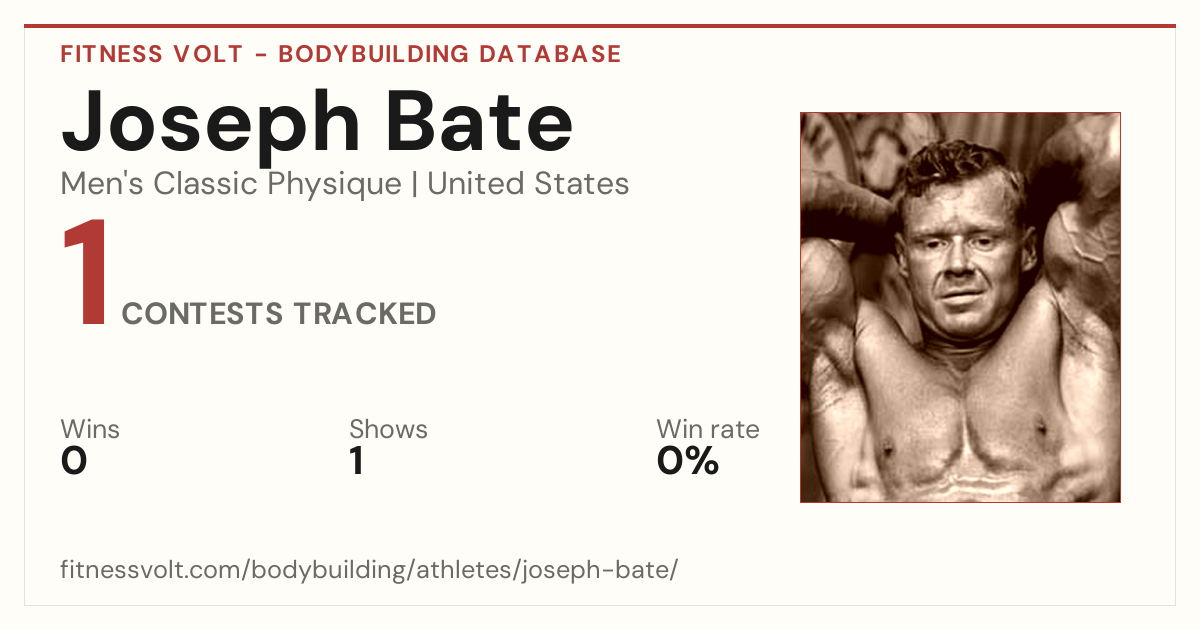
Task: Click the pipe separator before United States
Action: [415, 185]
